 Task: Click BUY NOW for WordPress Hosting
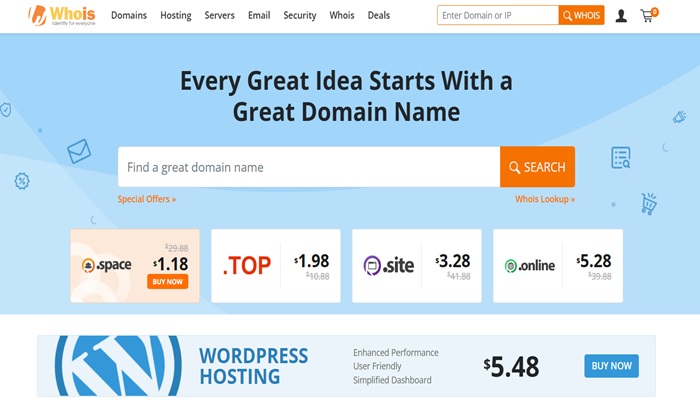point(611,366)
